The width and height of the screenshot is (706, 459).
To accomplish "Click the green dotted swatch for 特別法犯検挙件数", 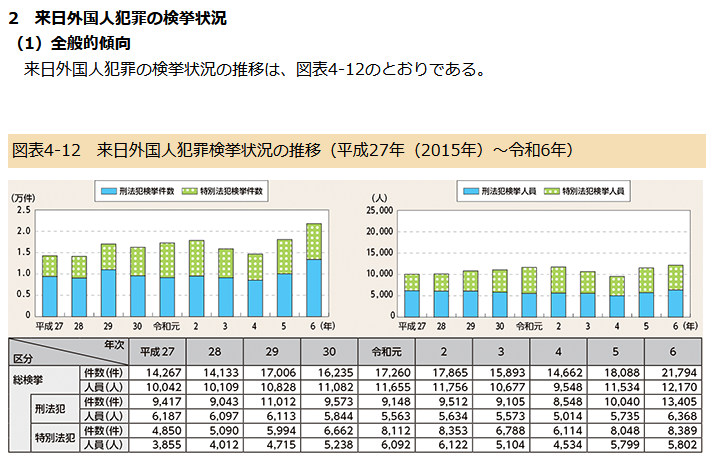I will pyautogui.click(x=189, y=191).
